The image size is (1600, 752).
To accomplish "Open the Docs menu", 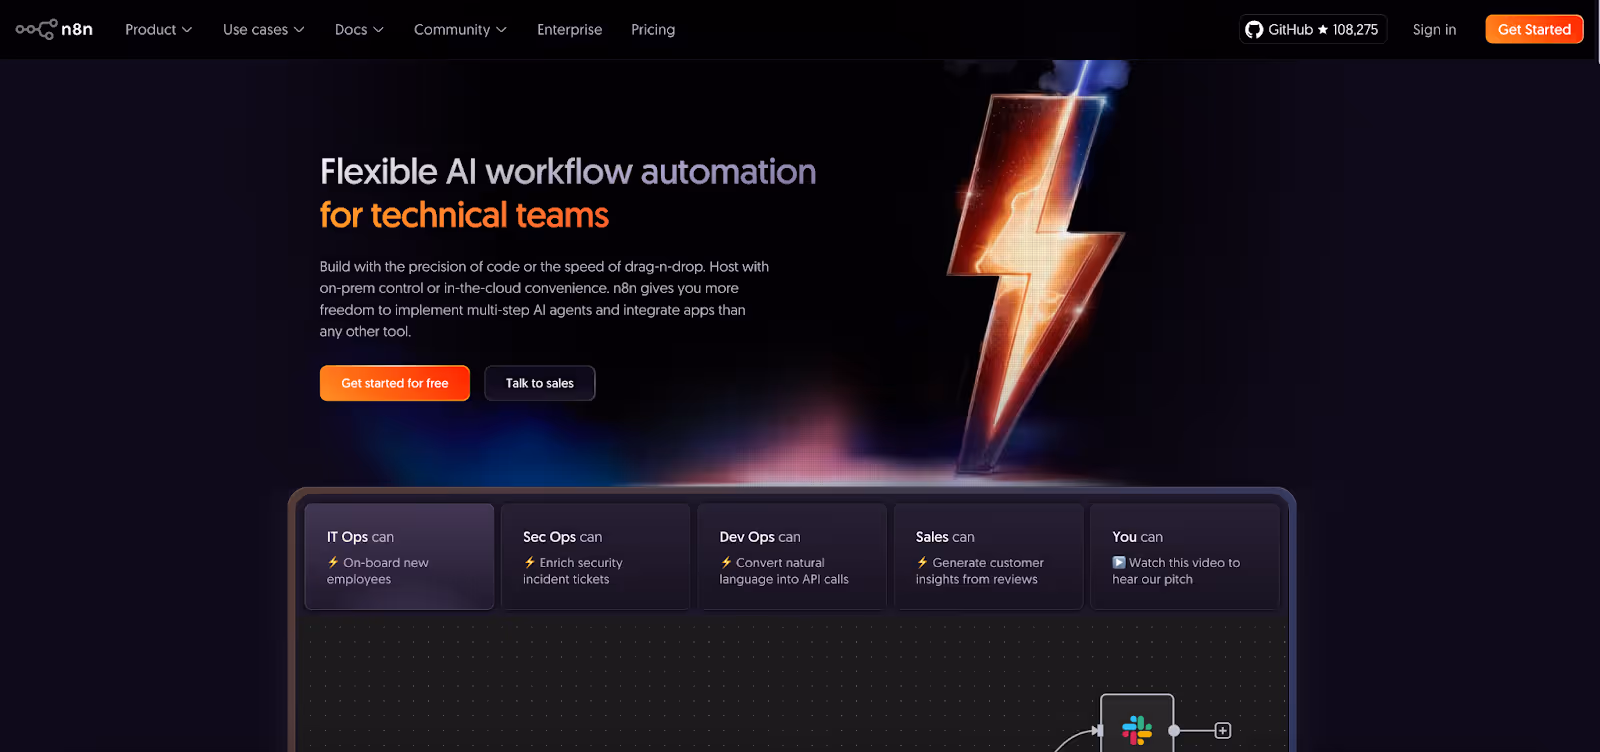I will point(359,30).
